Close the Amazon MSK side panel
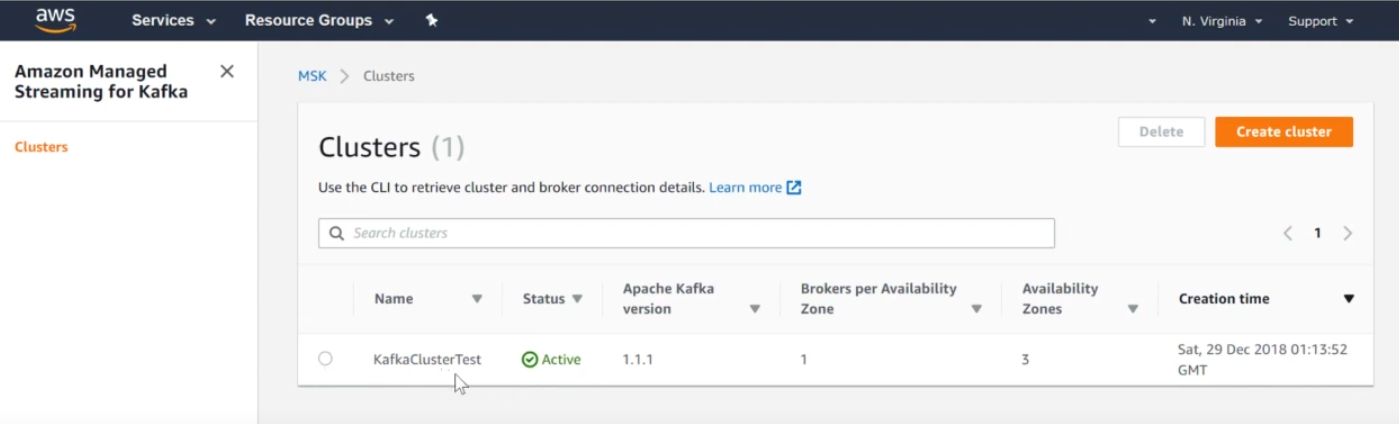This screenshot has height=424, width=1399. coord(227,71)
